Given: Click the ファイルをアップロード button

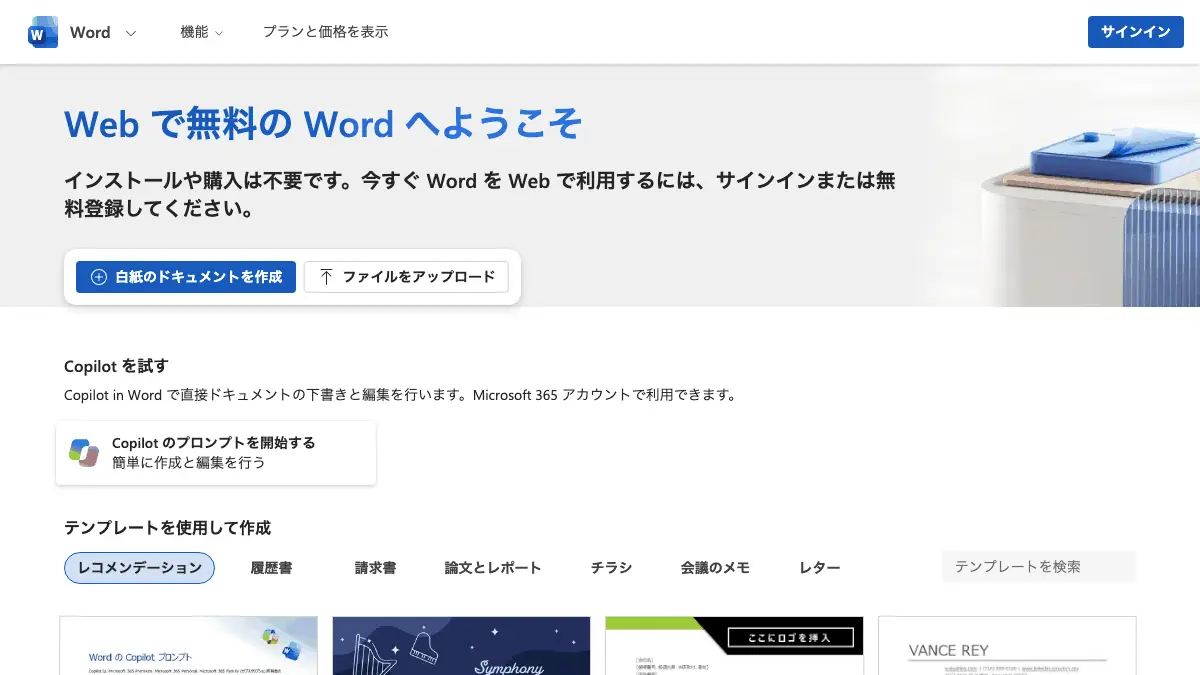Looking at the screenshot, I should pos(406,277).
